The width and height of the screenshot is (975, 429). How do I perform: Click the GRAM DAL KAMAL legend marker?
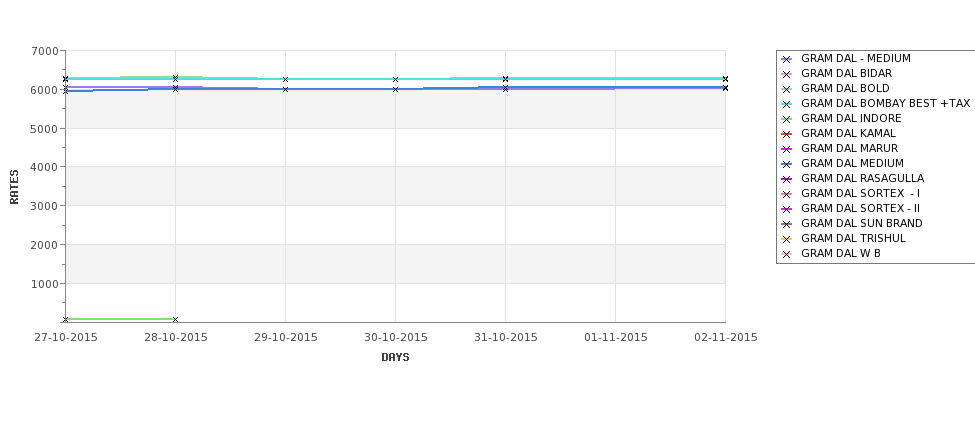tap(786, 134)
